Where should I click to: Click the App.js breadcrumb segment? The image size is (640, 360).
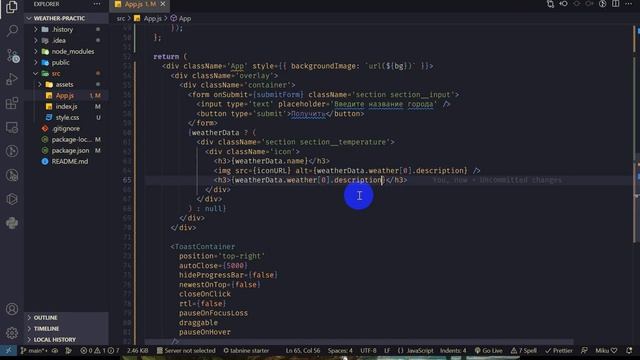pos(148,18)
